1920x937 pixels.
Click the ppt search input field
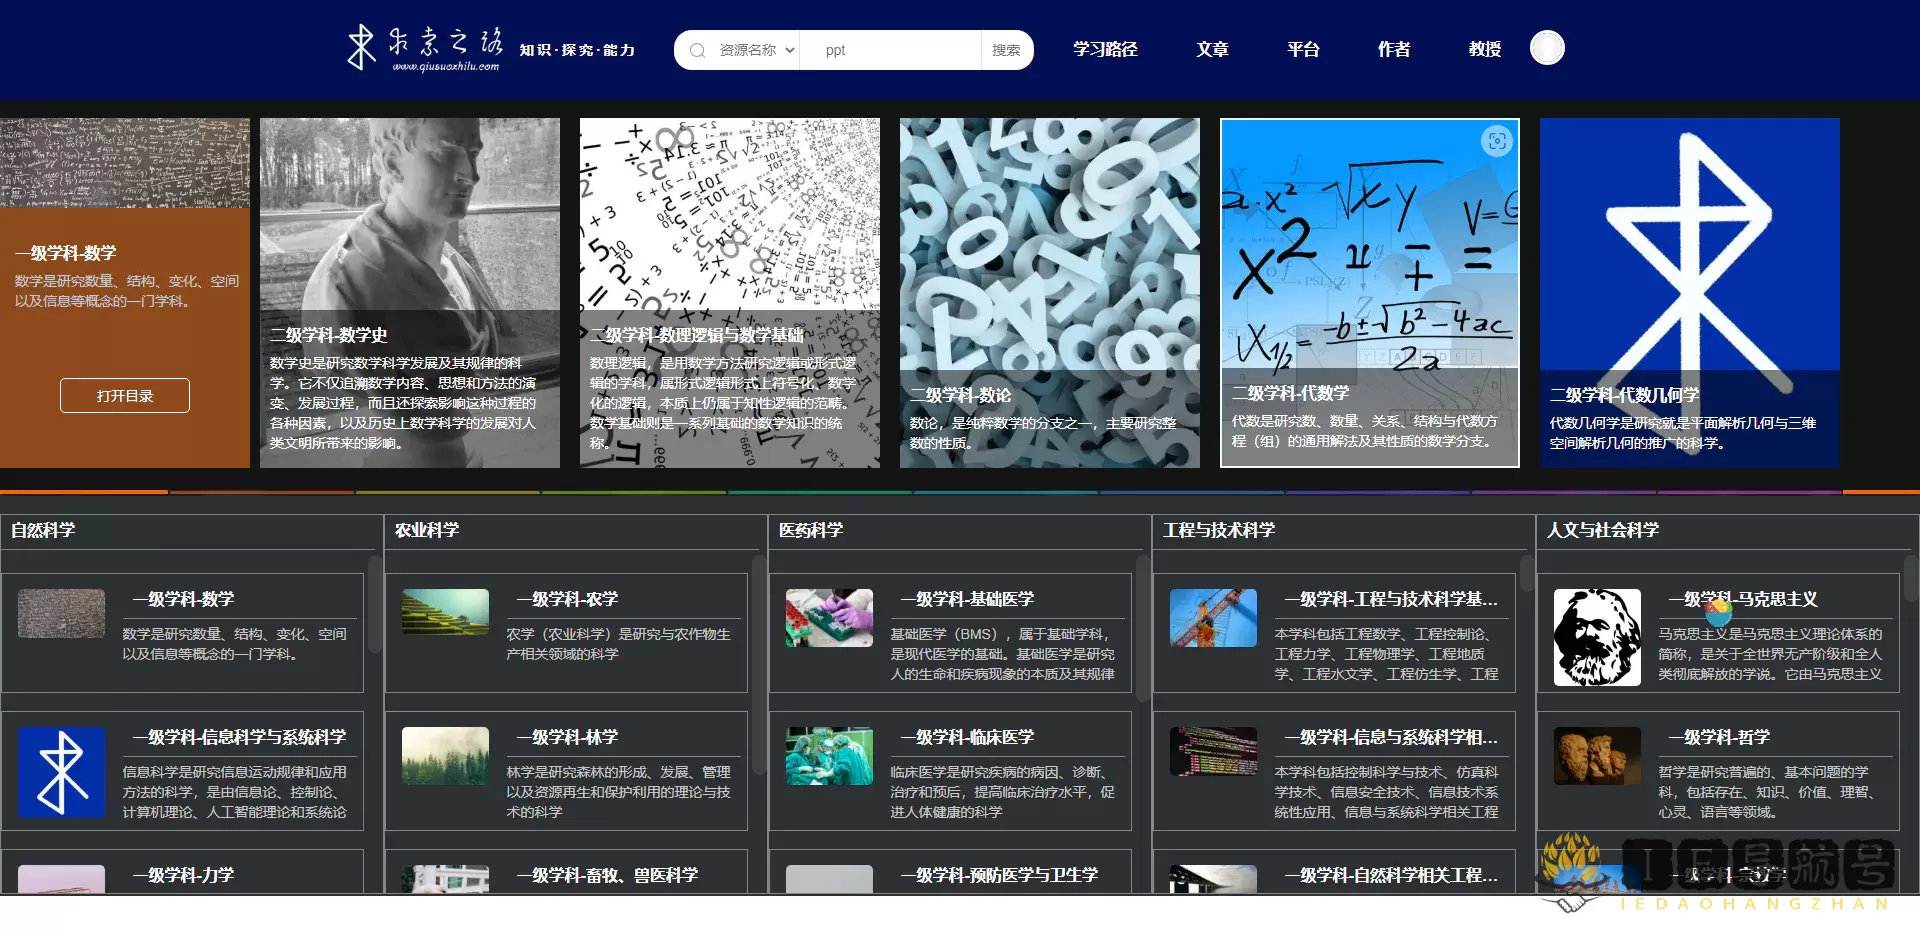tap(890, 49)
